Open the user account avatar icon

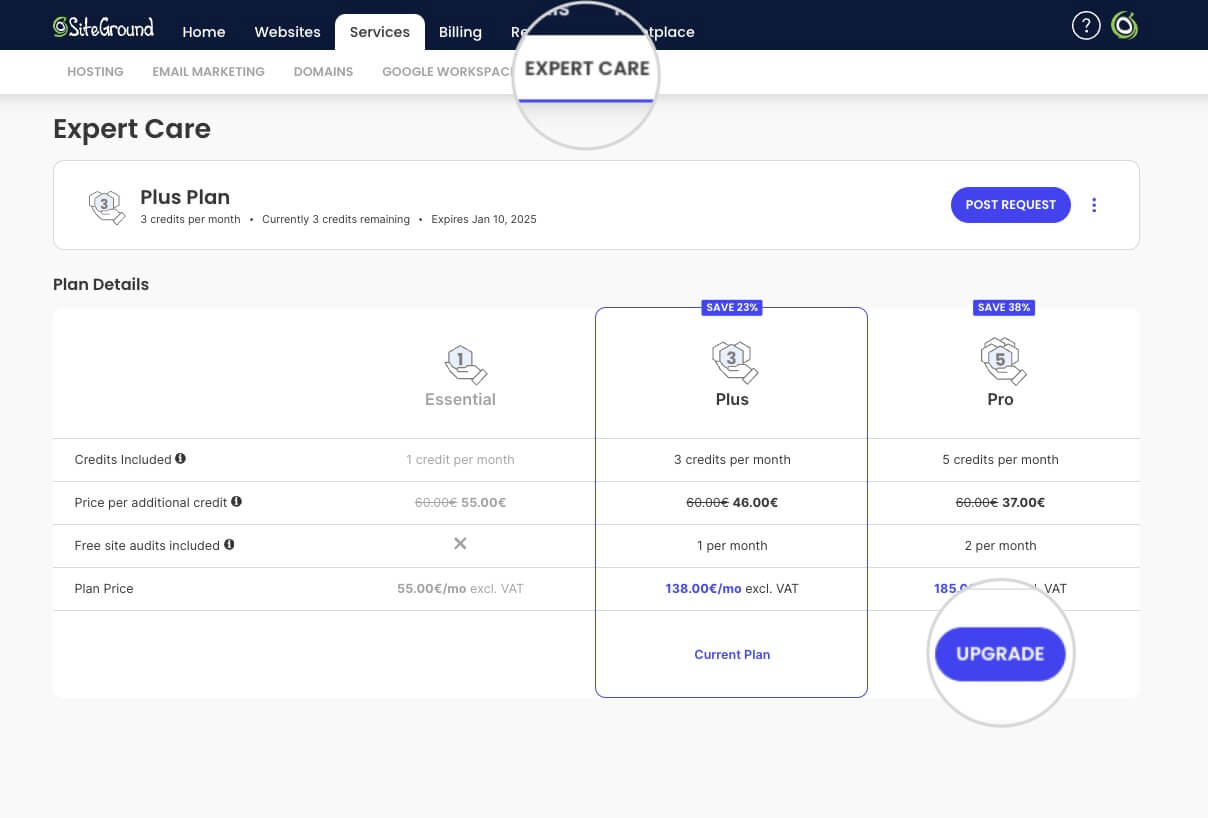[1125, 26]
